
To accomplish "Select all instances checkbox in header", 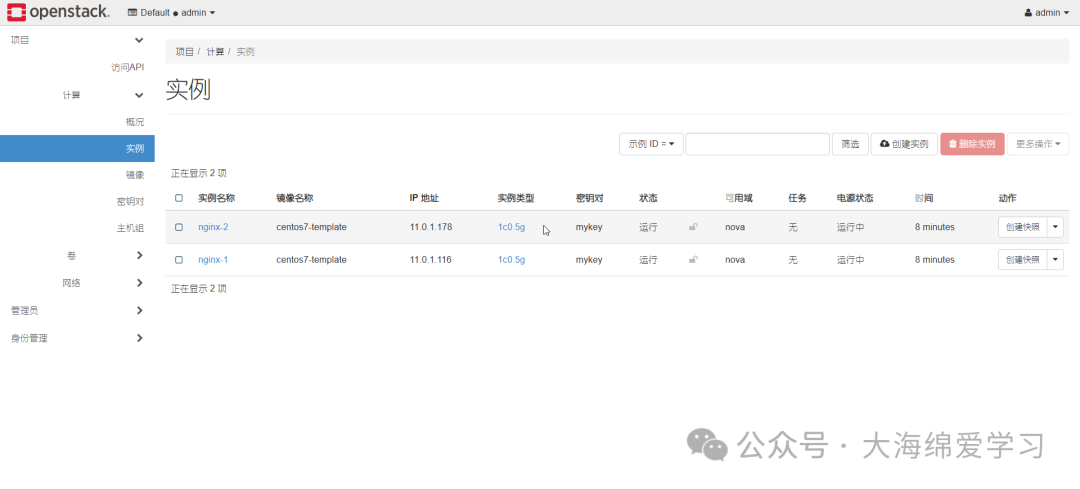I will (x=179, y=198).
